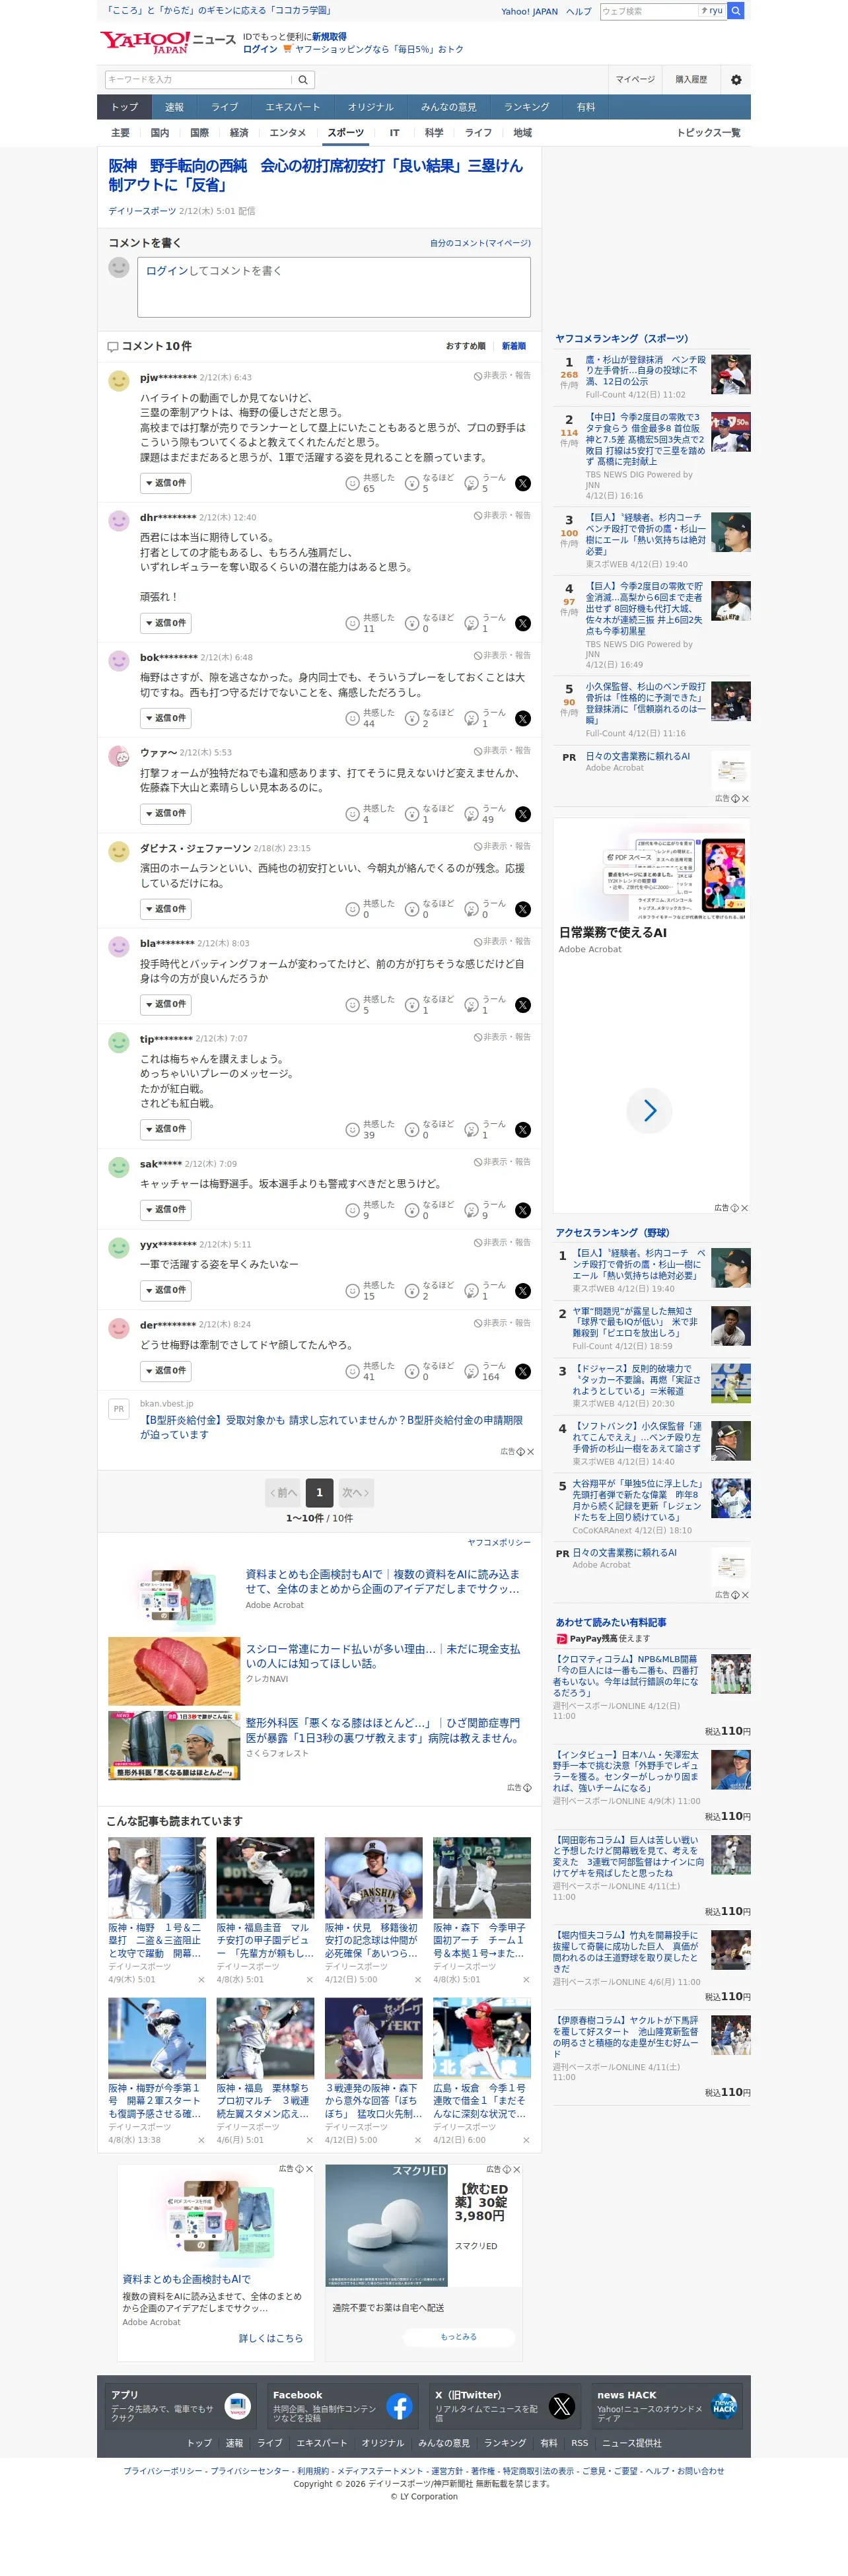
Task: Click the keyword input field キーワードを入力
Action: coord(198,79)
